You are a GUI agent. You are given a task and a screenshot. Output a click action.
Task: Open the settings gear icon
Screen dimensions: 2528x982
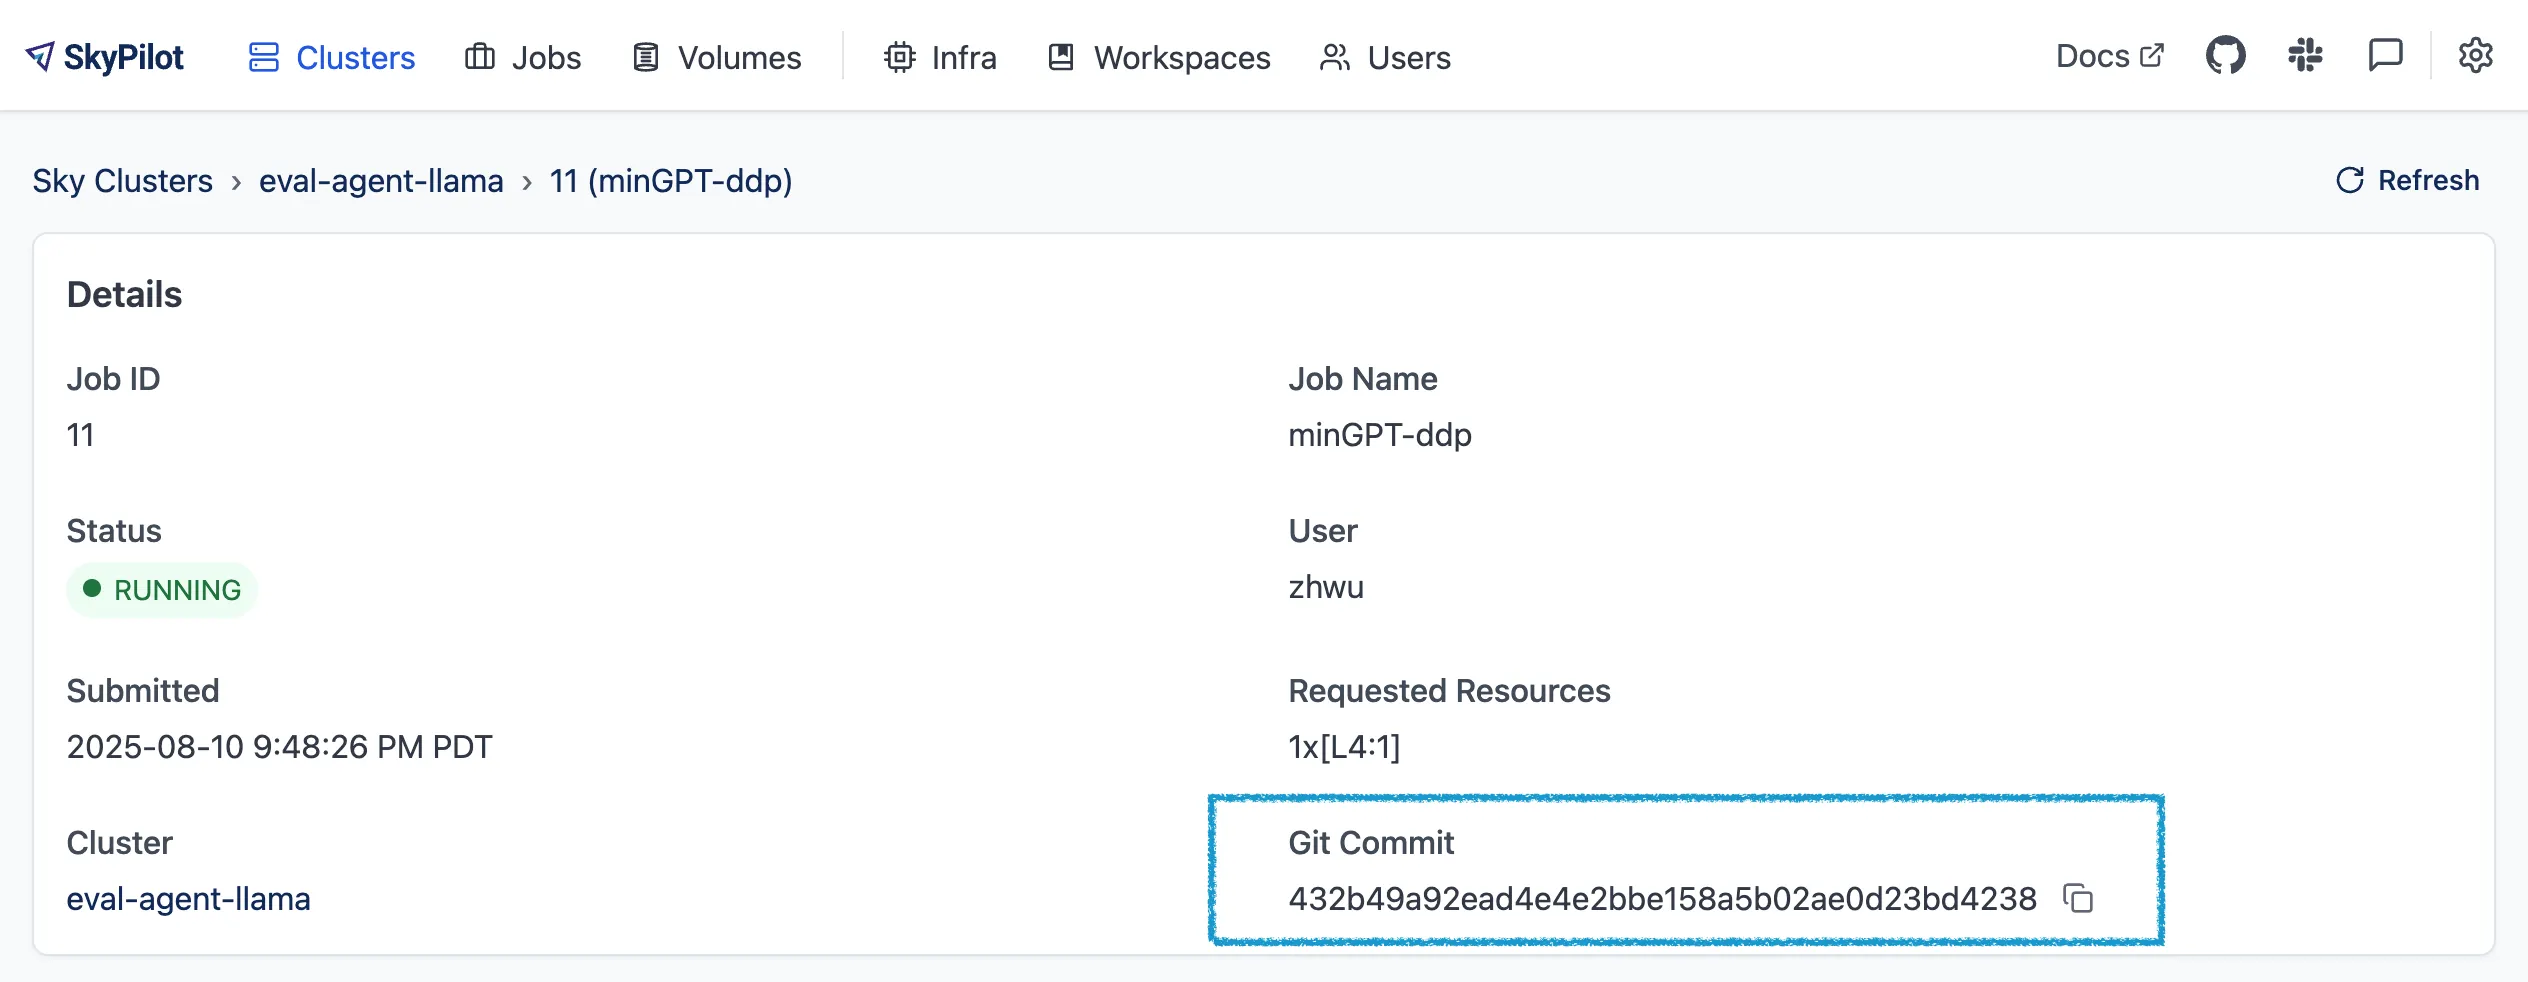pos(2477,56)
